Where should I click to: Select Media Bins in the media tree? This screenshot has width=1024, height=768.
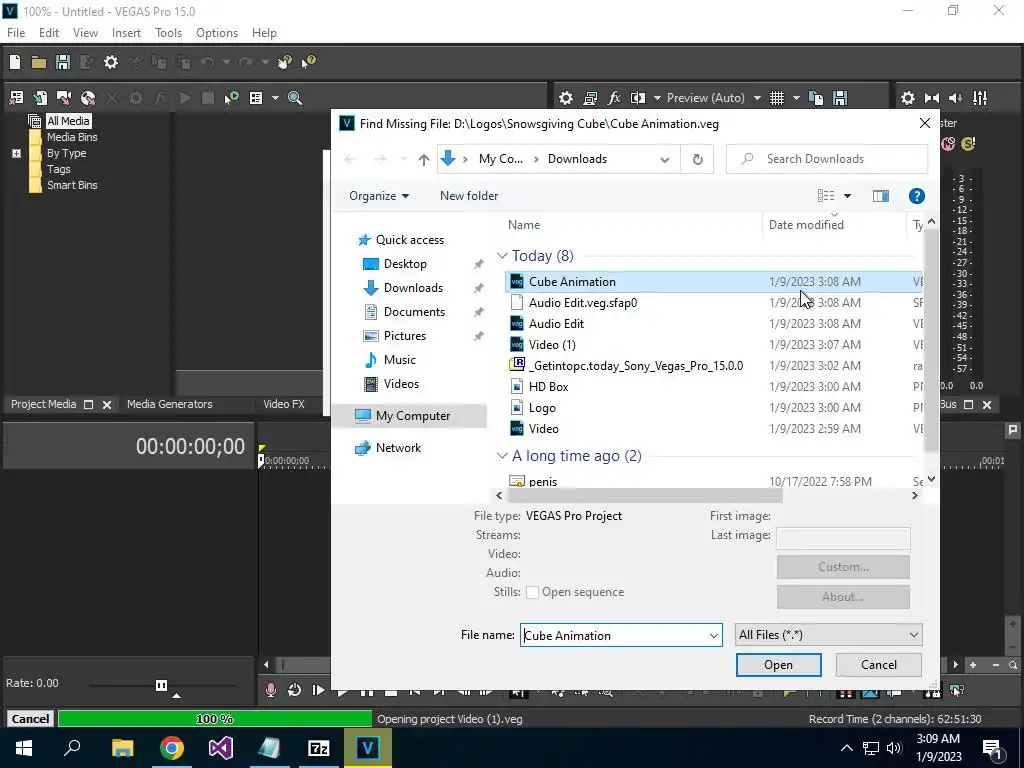72,137
